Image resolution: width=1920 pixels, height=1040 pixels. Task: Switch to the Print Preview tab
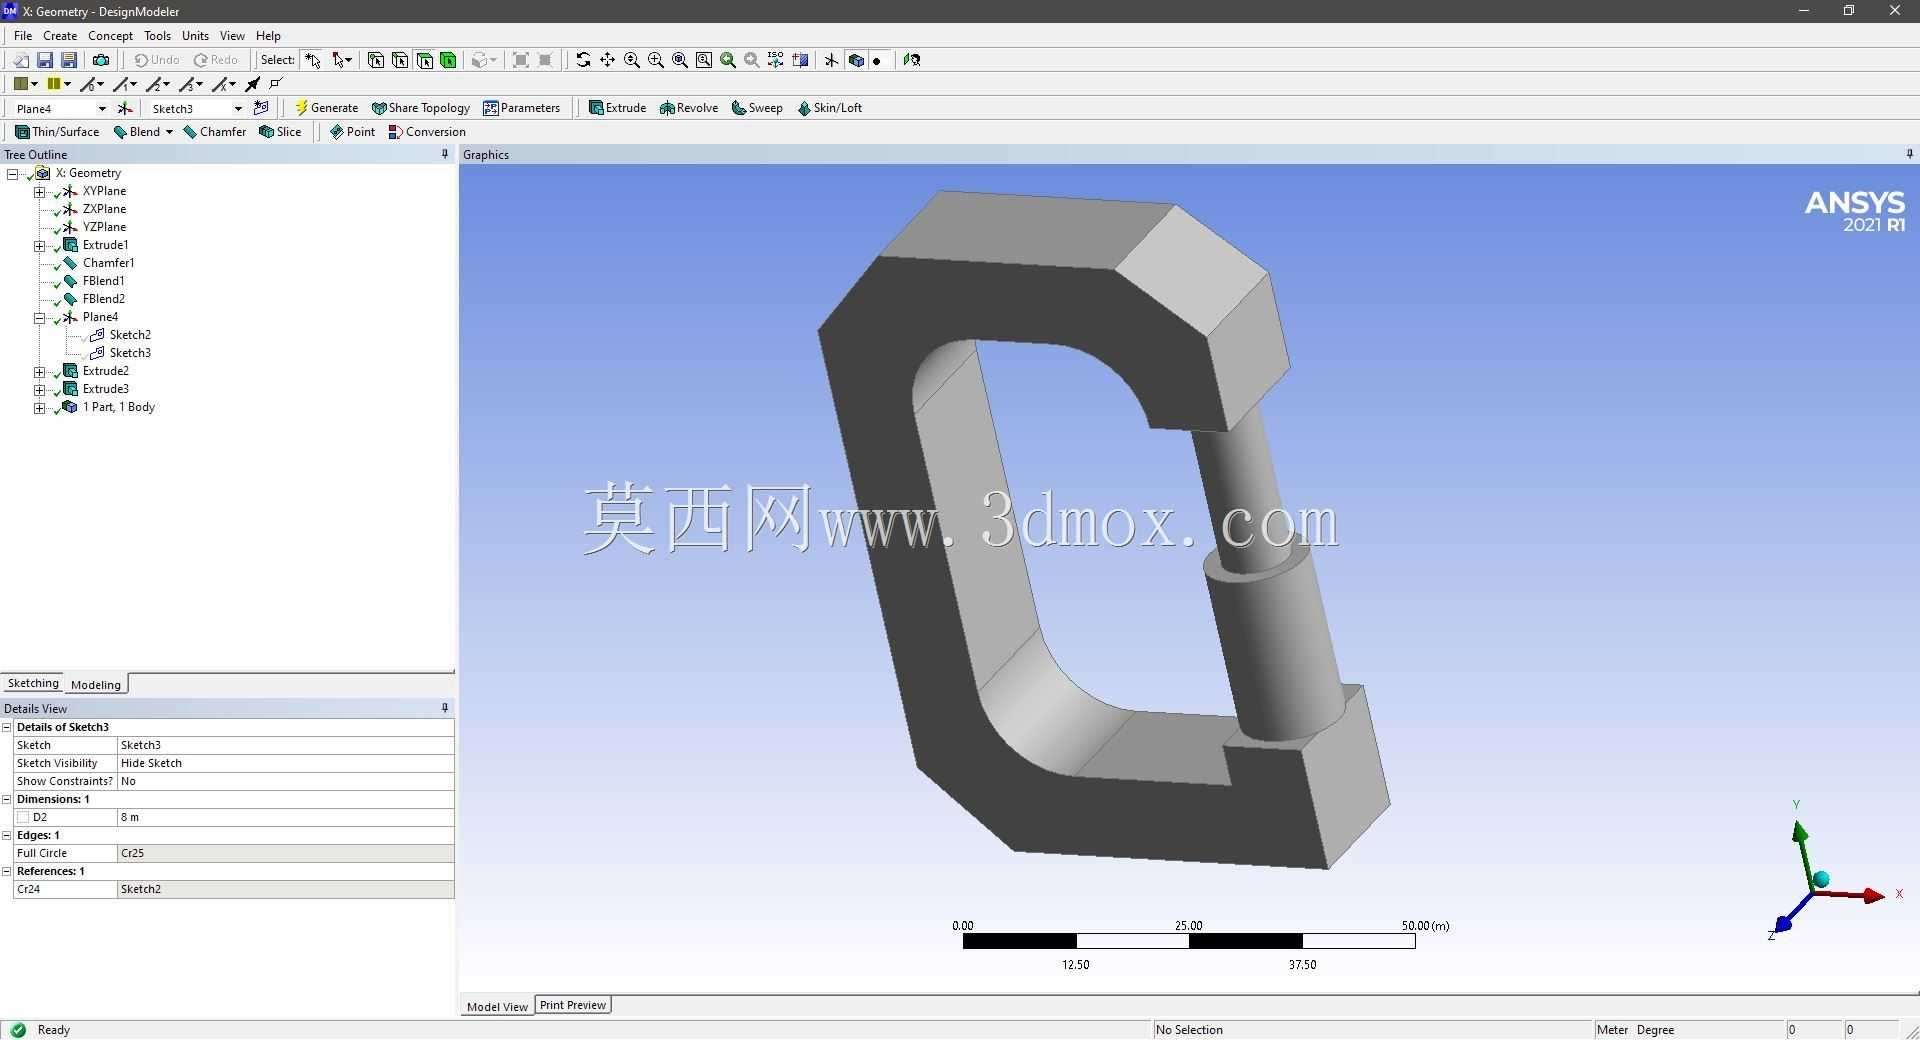(x=573, y=1005)
